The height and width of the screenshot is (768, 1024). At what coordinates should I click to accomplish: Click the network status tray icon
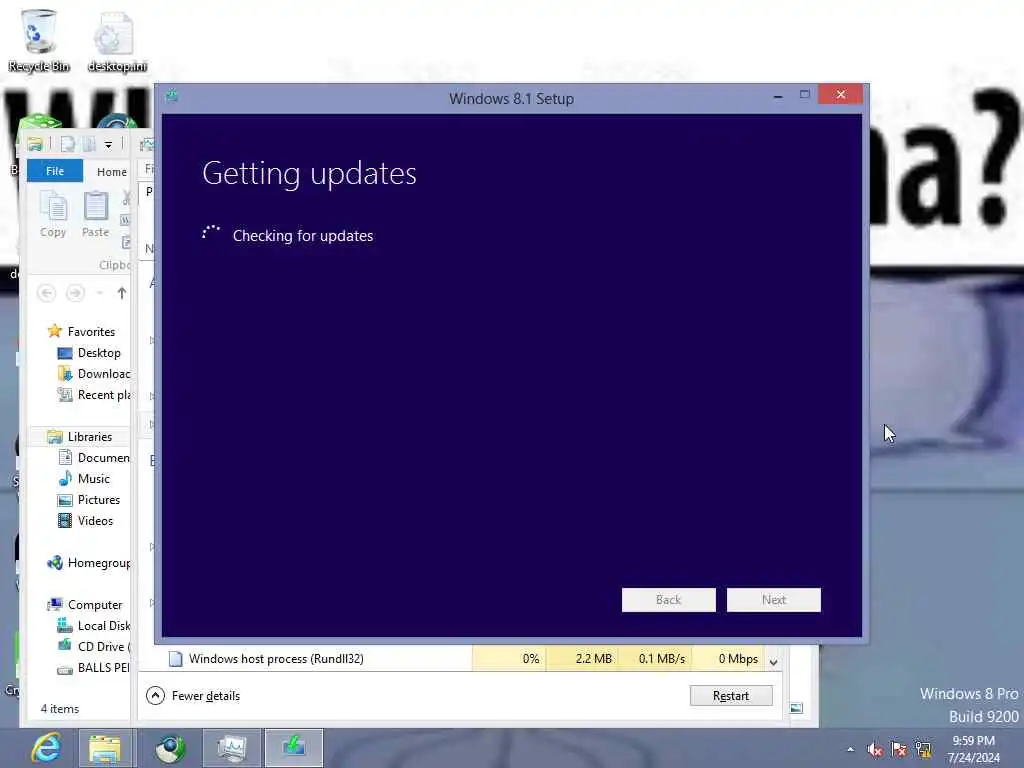[923, 749]
